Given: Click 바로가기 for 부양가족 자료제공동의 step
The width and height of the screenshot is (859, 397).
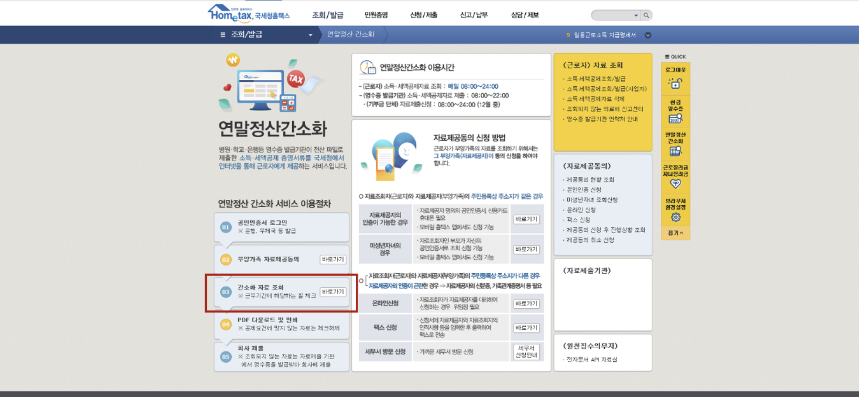Looking at the screenshot, I should pos(333,260).
